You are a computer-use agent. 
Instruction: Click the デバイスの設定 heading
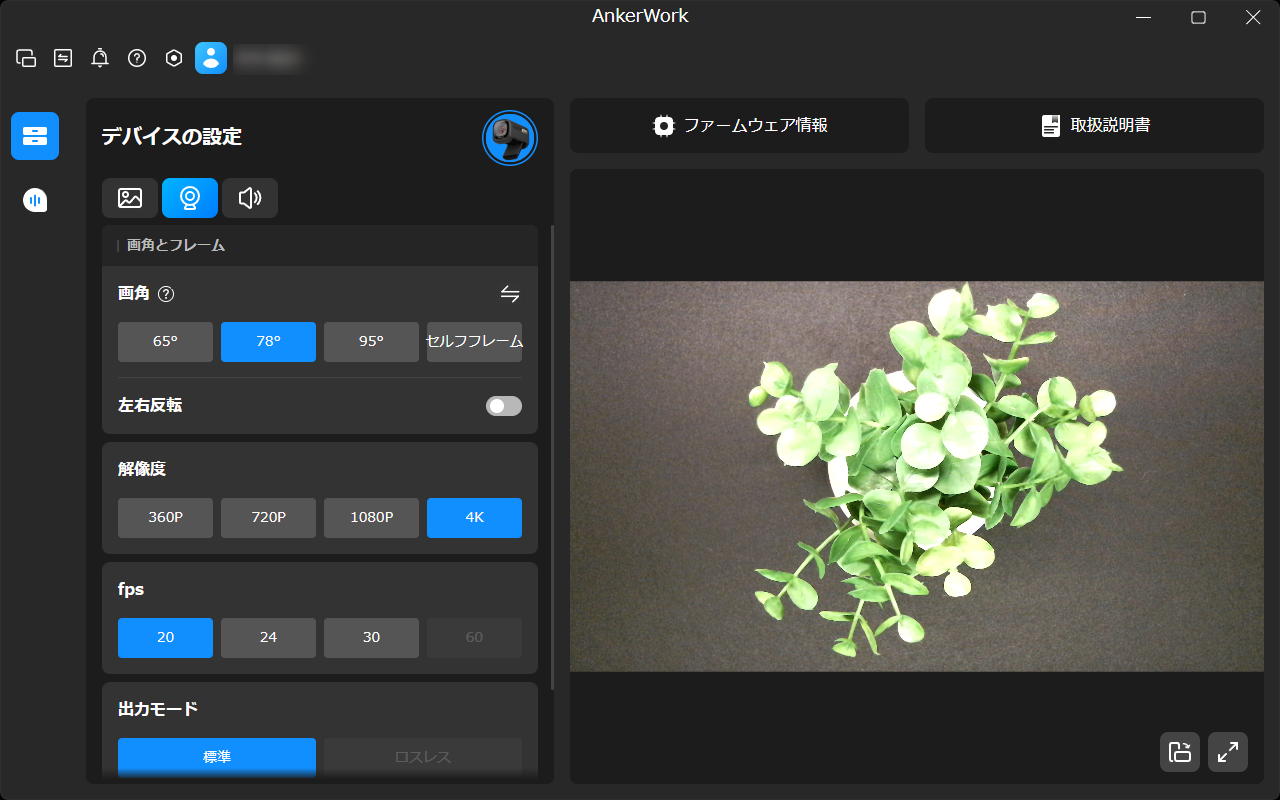coord(172,137)
